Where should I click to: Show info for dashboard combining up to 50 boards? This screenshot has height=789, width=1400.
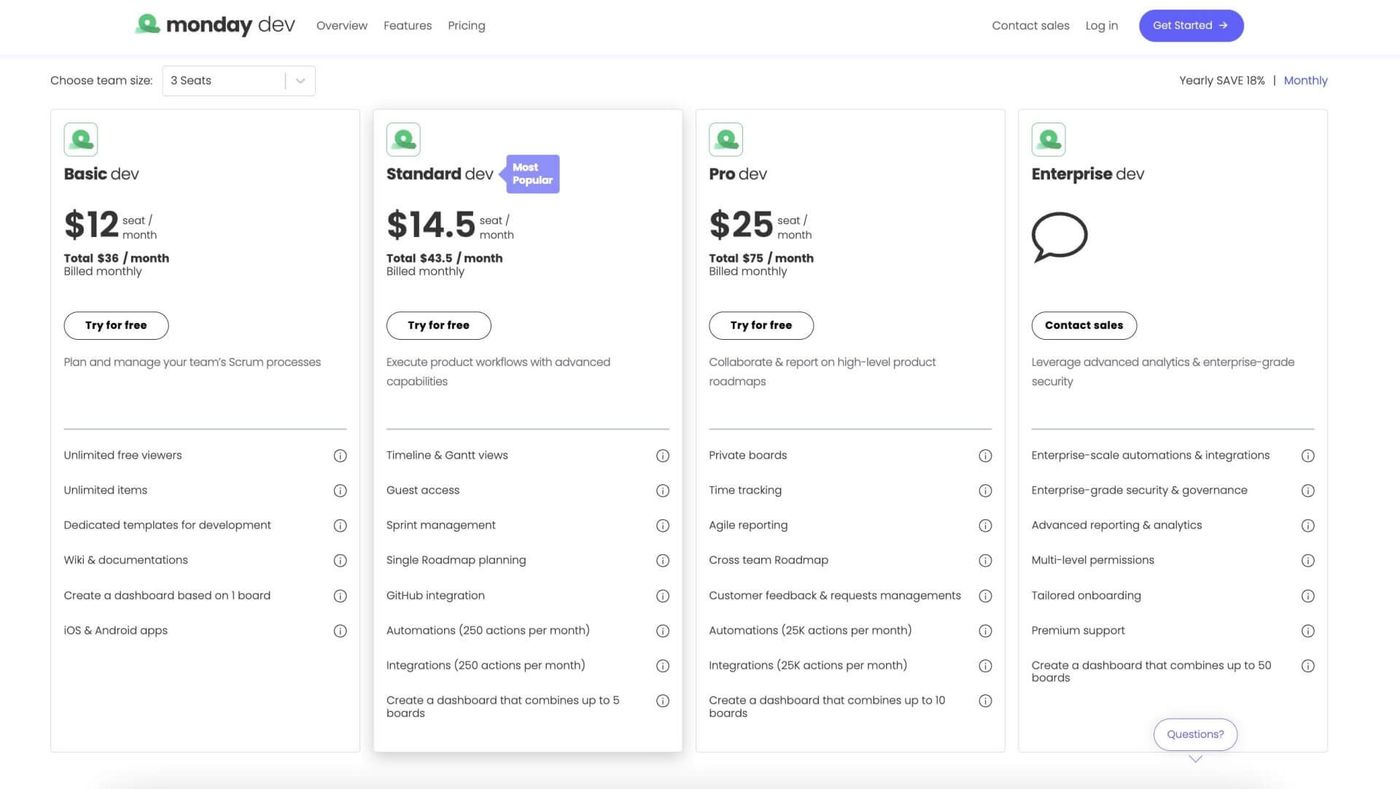pyautogui.click(x=1307, y=666)
